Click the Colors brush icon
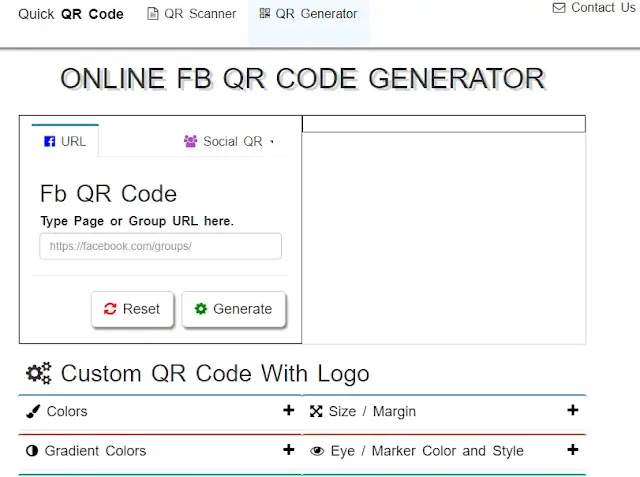 pos(33,411)
